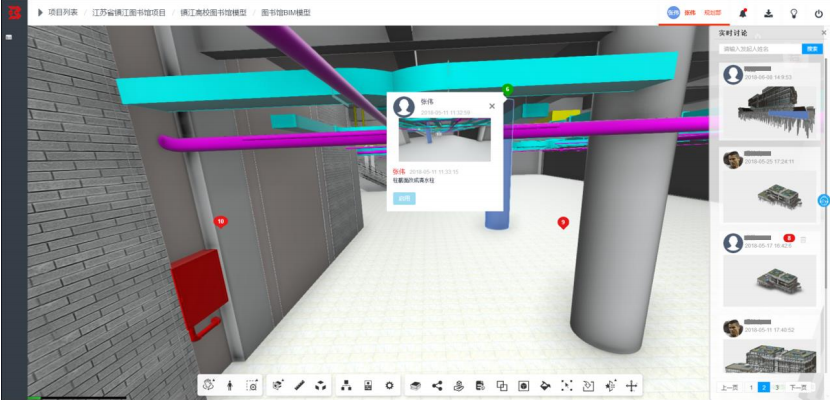Click the share icon in toolbar
The width and height of the screenshot is (830, 400).
pos(437,386)
